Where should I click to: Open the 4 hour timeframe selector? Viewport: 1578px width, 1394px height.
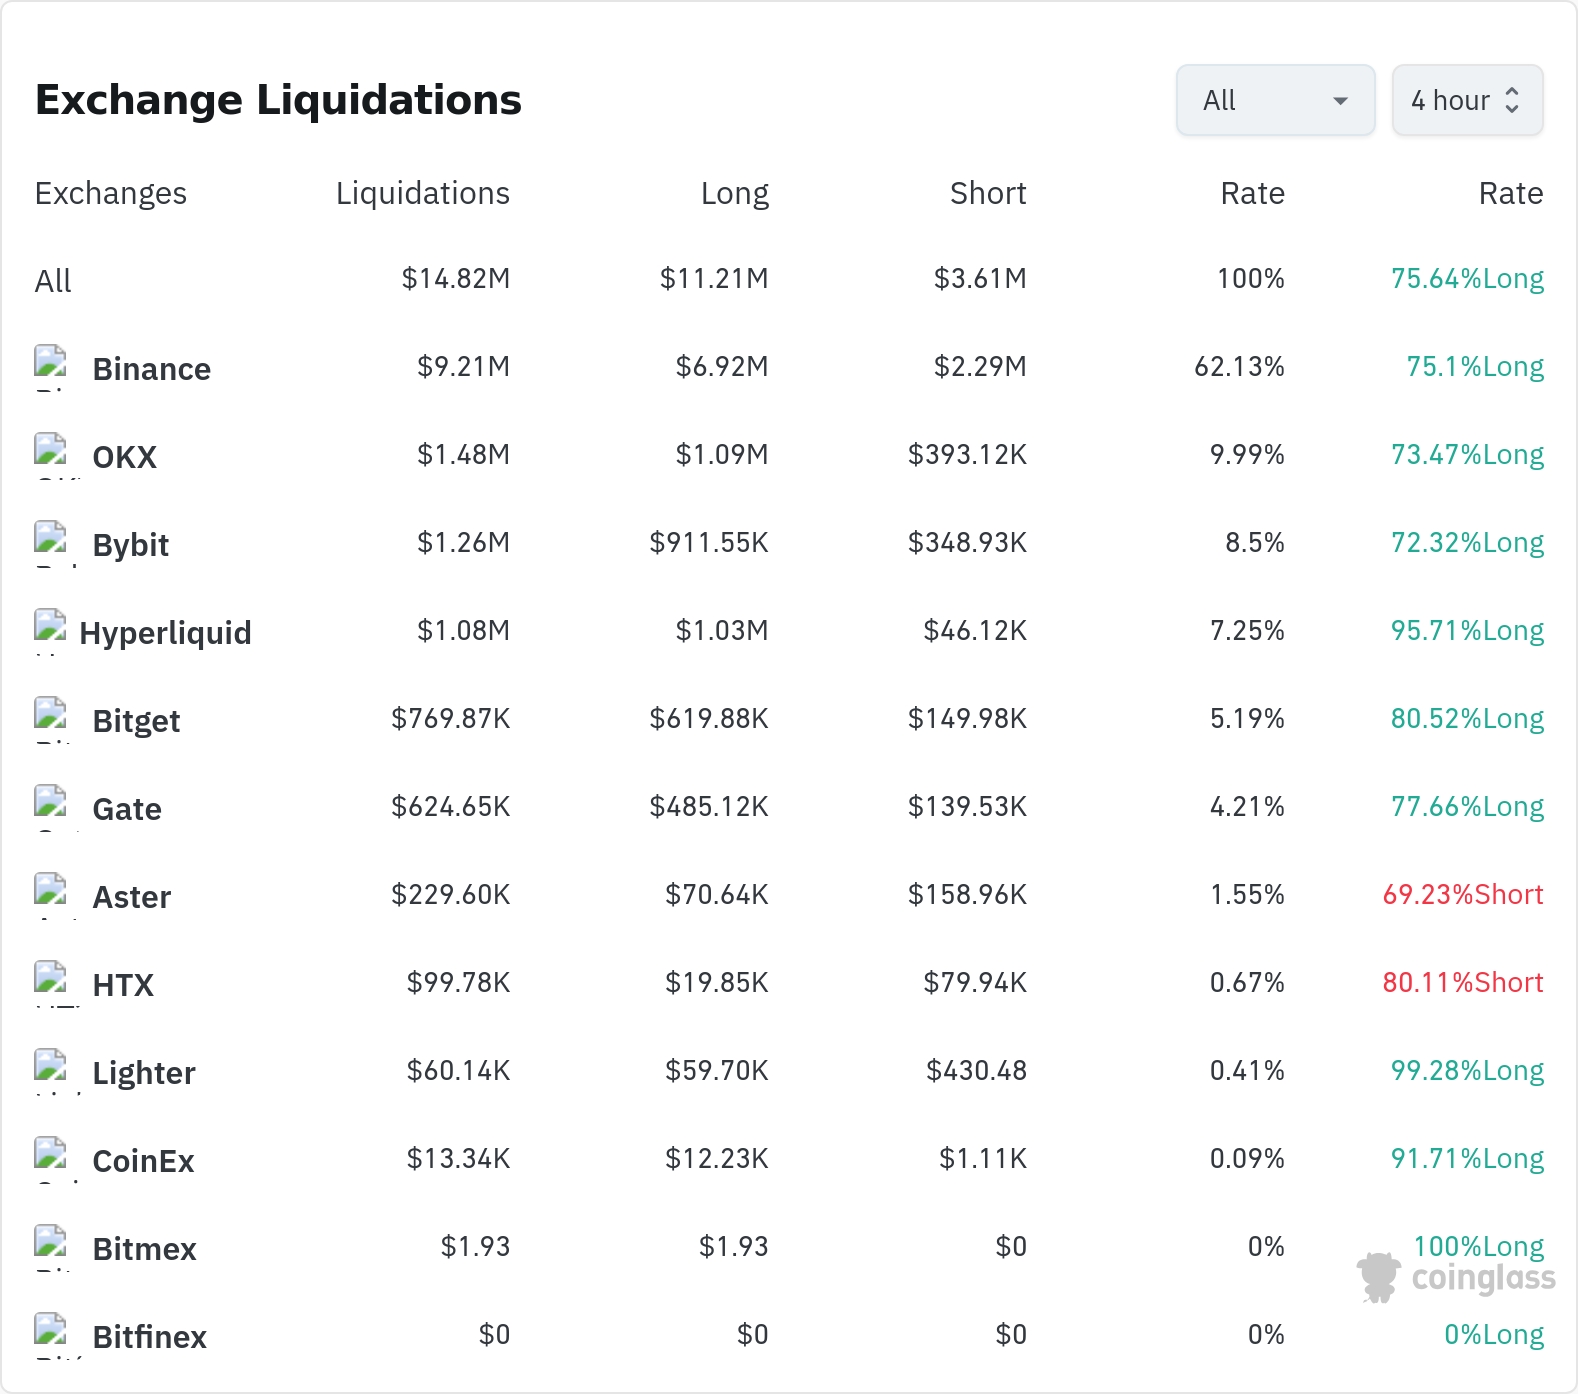[x=1467, y=100]
